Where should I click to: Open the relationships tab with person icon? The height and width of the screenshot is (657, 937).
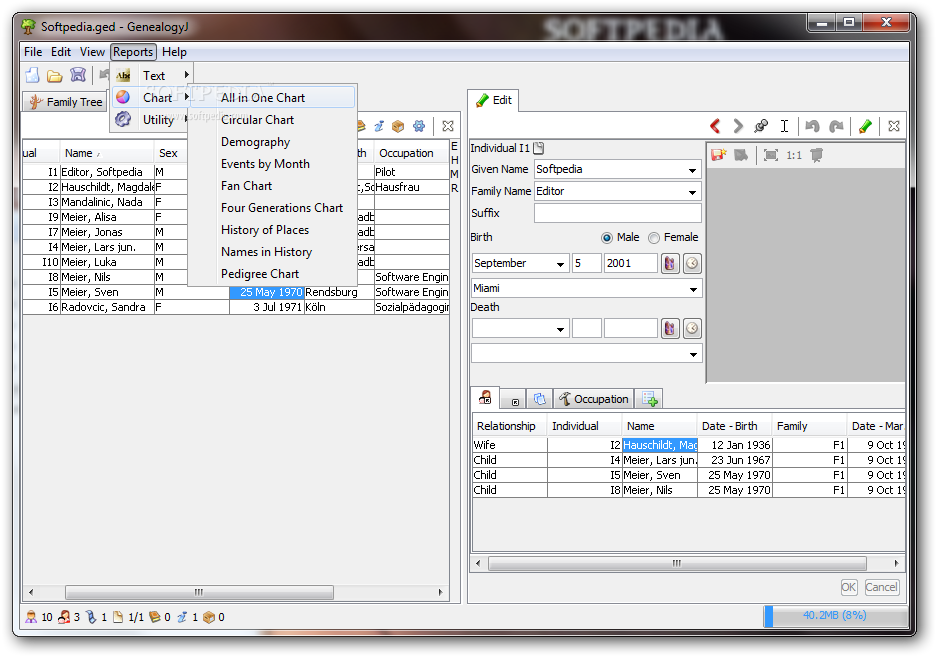485,398
